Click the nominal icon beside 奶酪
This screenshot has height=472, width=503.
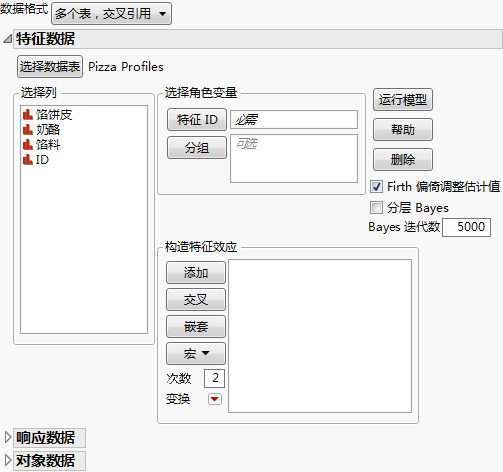(28, 130)
